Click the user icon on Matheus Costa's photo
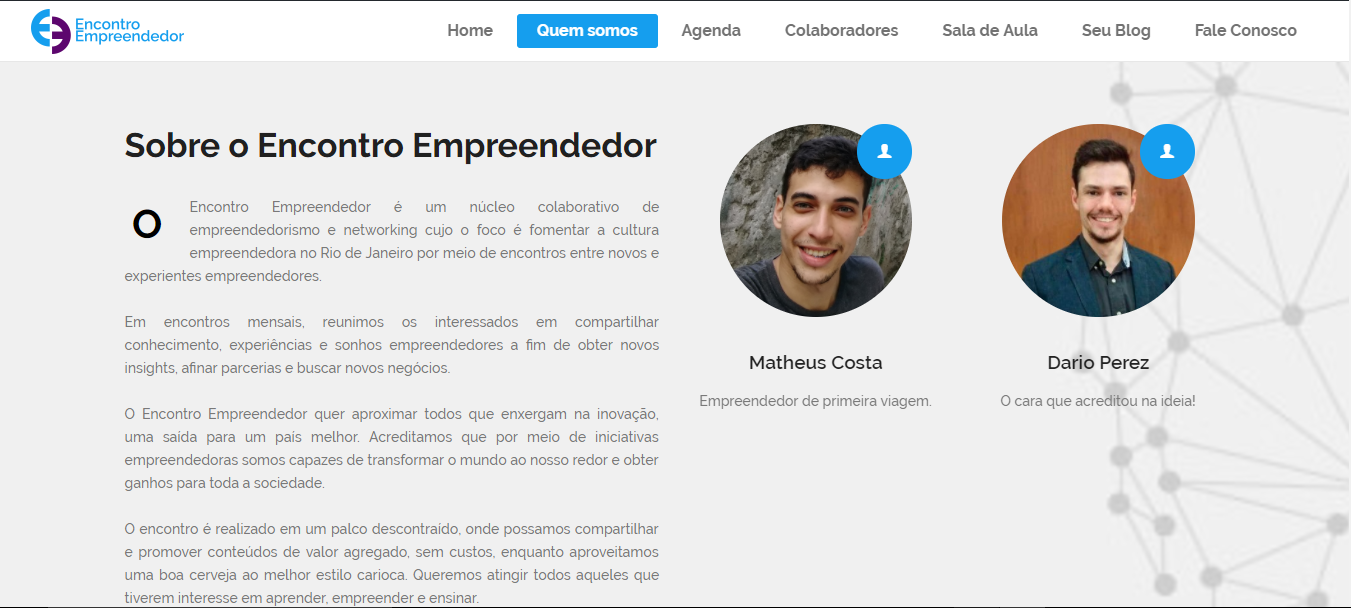 pyautogui.click(x=884, y=151)
